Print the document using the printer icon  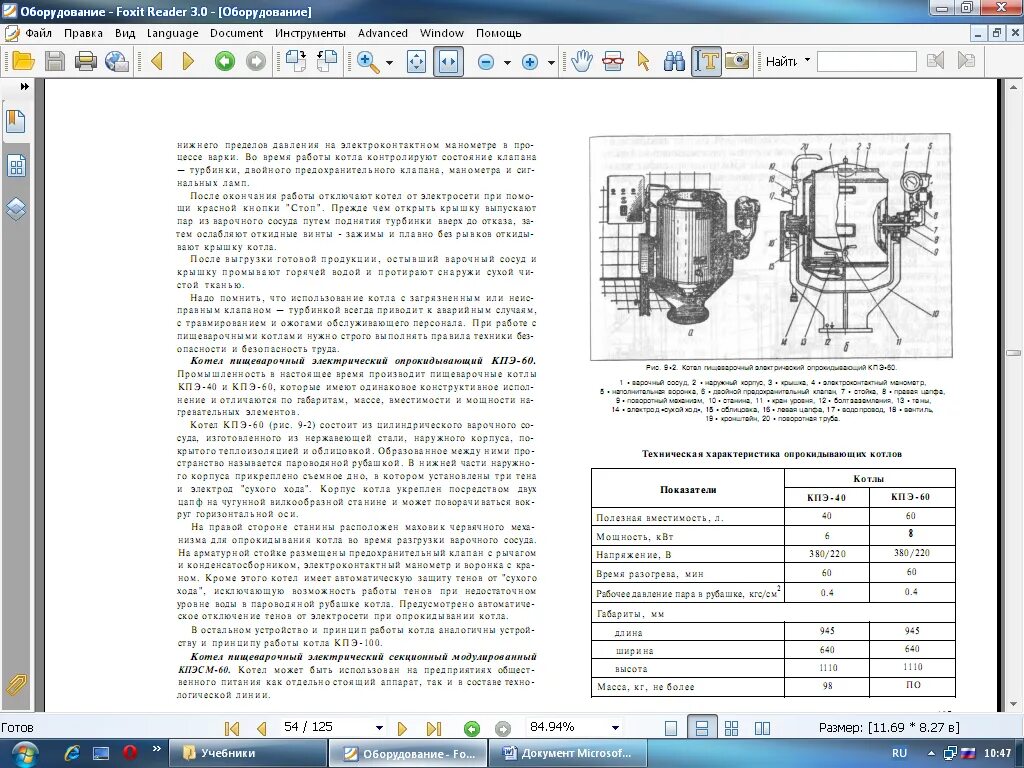86,61
